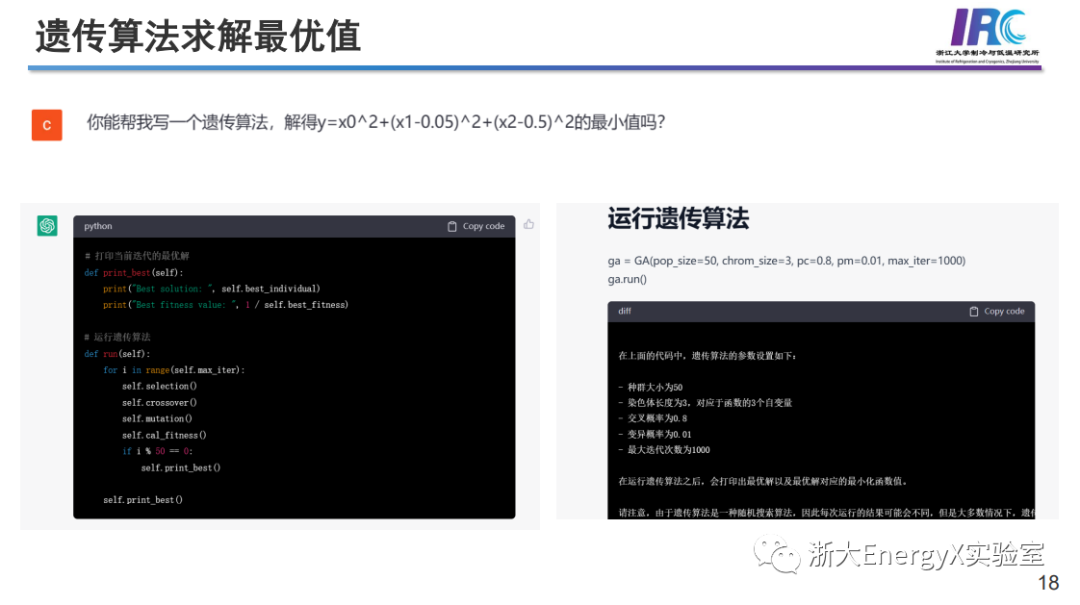Click the clipboard icon in diff code header

coord(974,311)
